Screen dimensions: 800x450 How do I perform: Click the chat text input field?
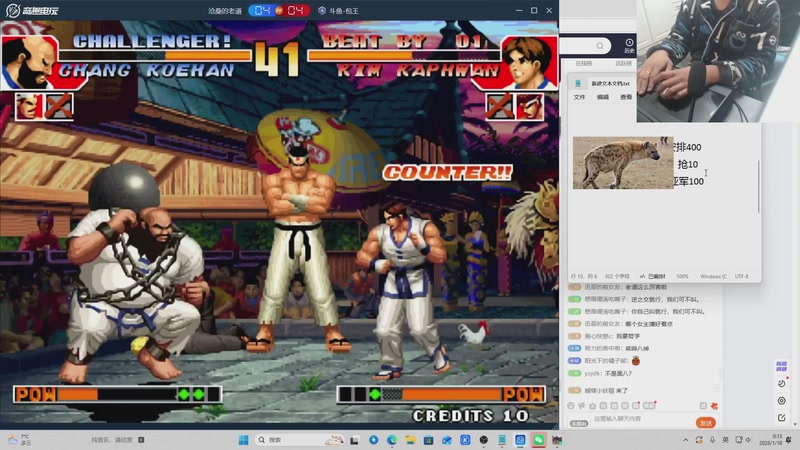[643, 419]
